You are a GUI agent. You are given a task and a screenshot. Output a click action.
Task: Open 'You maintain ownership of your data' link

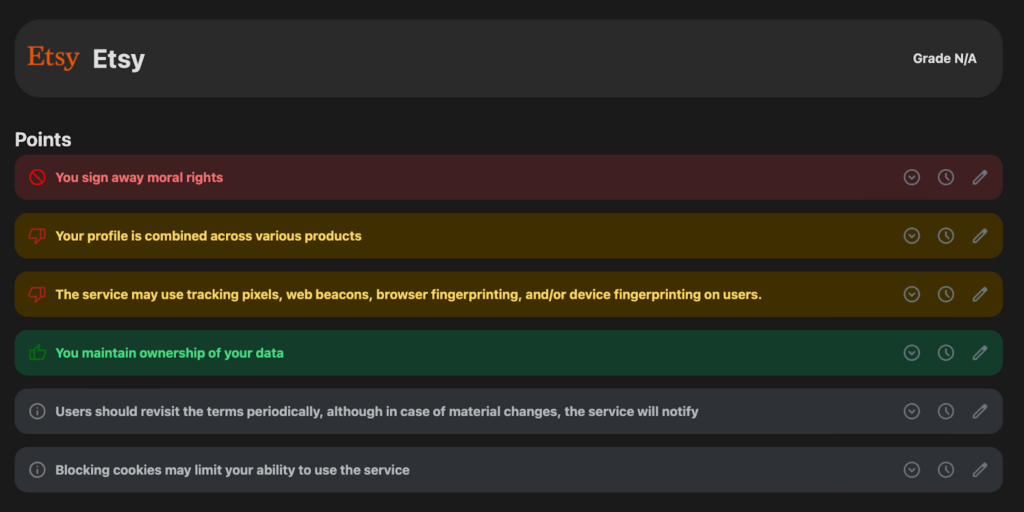point(169,353)
